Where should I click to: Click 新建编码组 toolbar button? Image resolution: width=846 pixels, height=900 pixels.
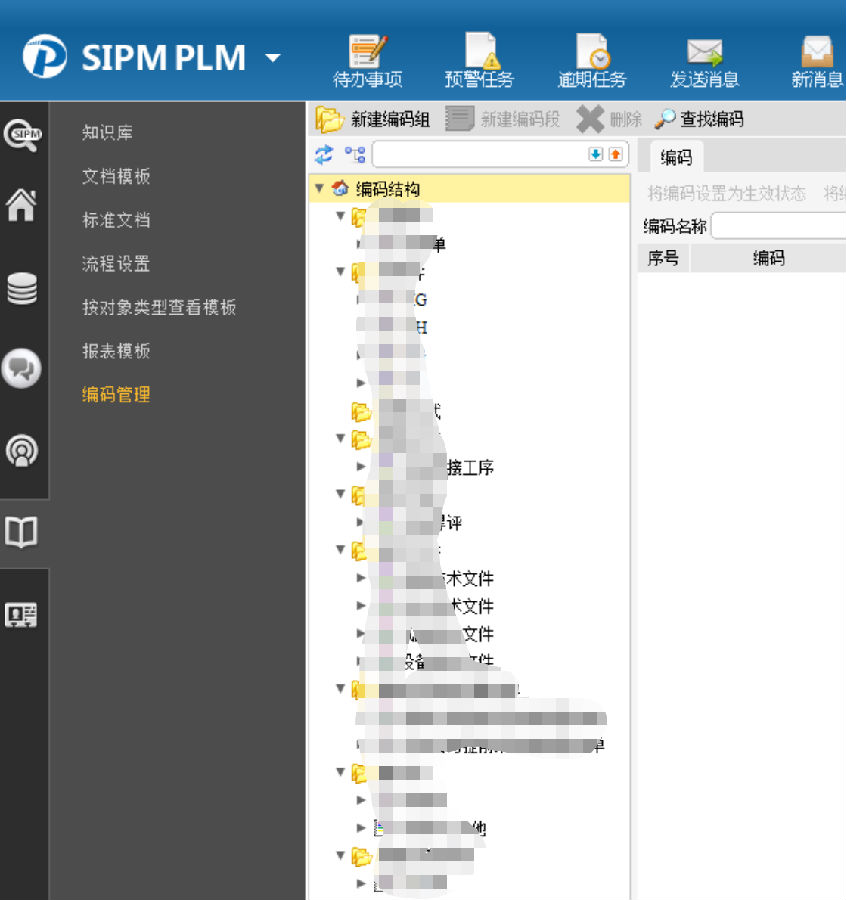point(372,119)
